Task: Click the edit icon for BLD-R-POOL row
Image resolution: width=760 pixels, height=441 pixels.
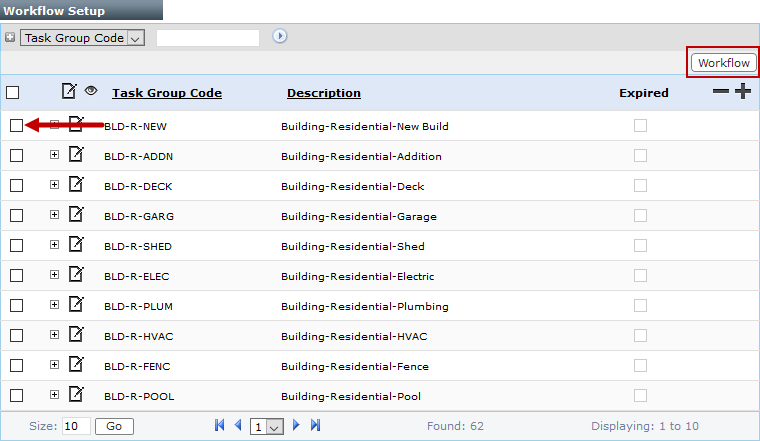Action: pos(76,395)
